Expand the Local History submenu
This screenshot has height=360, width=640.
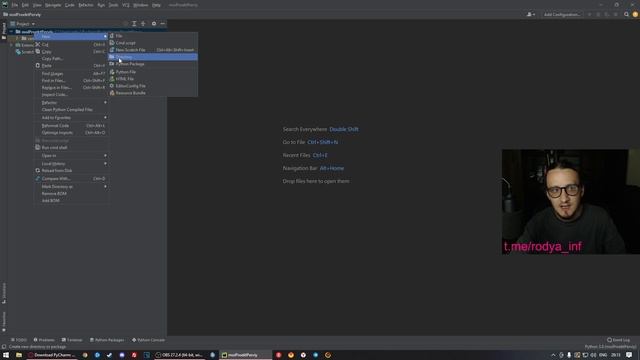pyautogui.click(x=71, y=164)
